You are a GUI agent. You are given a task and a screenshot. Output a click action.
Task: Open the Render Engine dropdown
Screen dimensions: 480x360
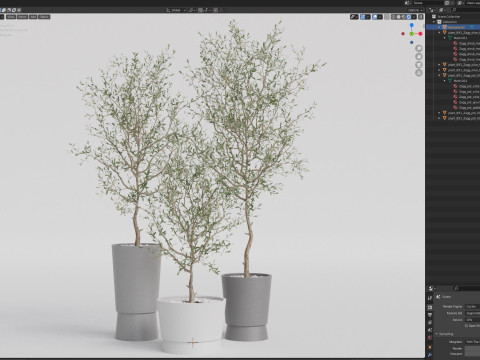[473, 306]
